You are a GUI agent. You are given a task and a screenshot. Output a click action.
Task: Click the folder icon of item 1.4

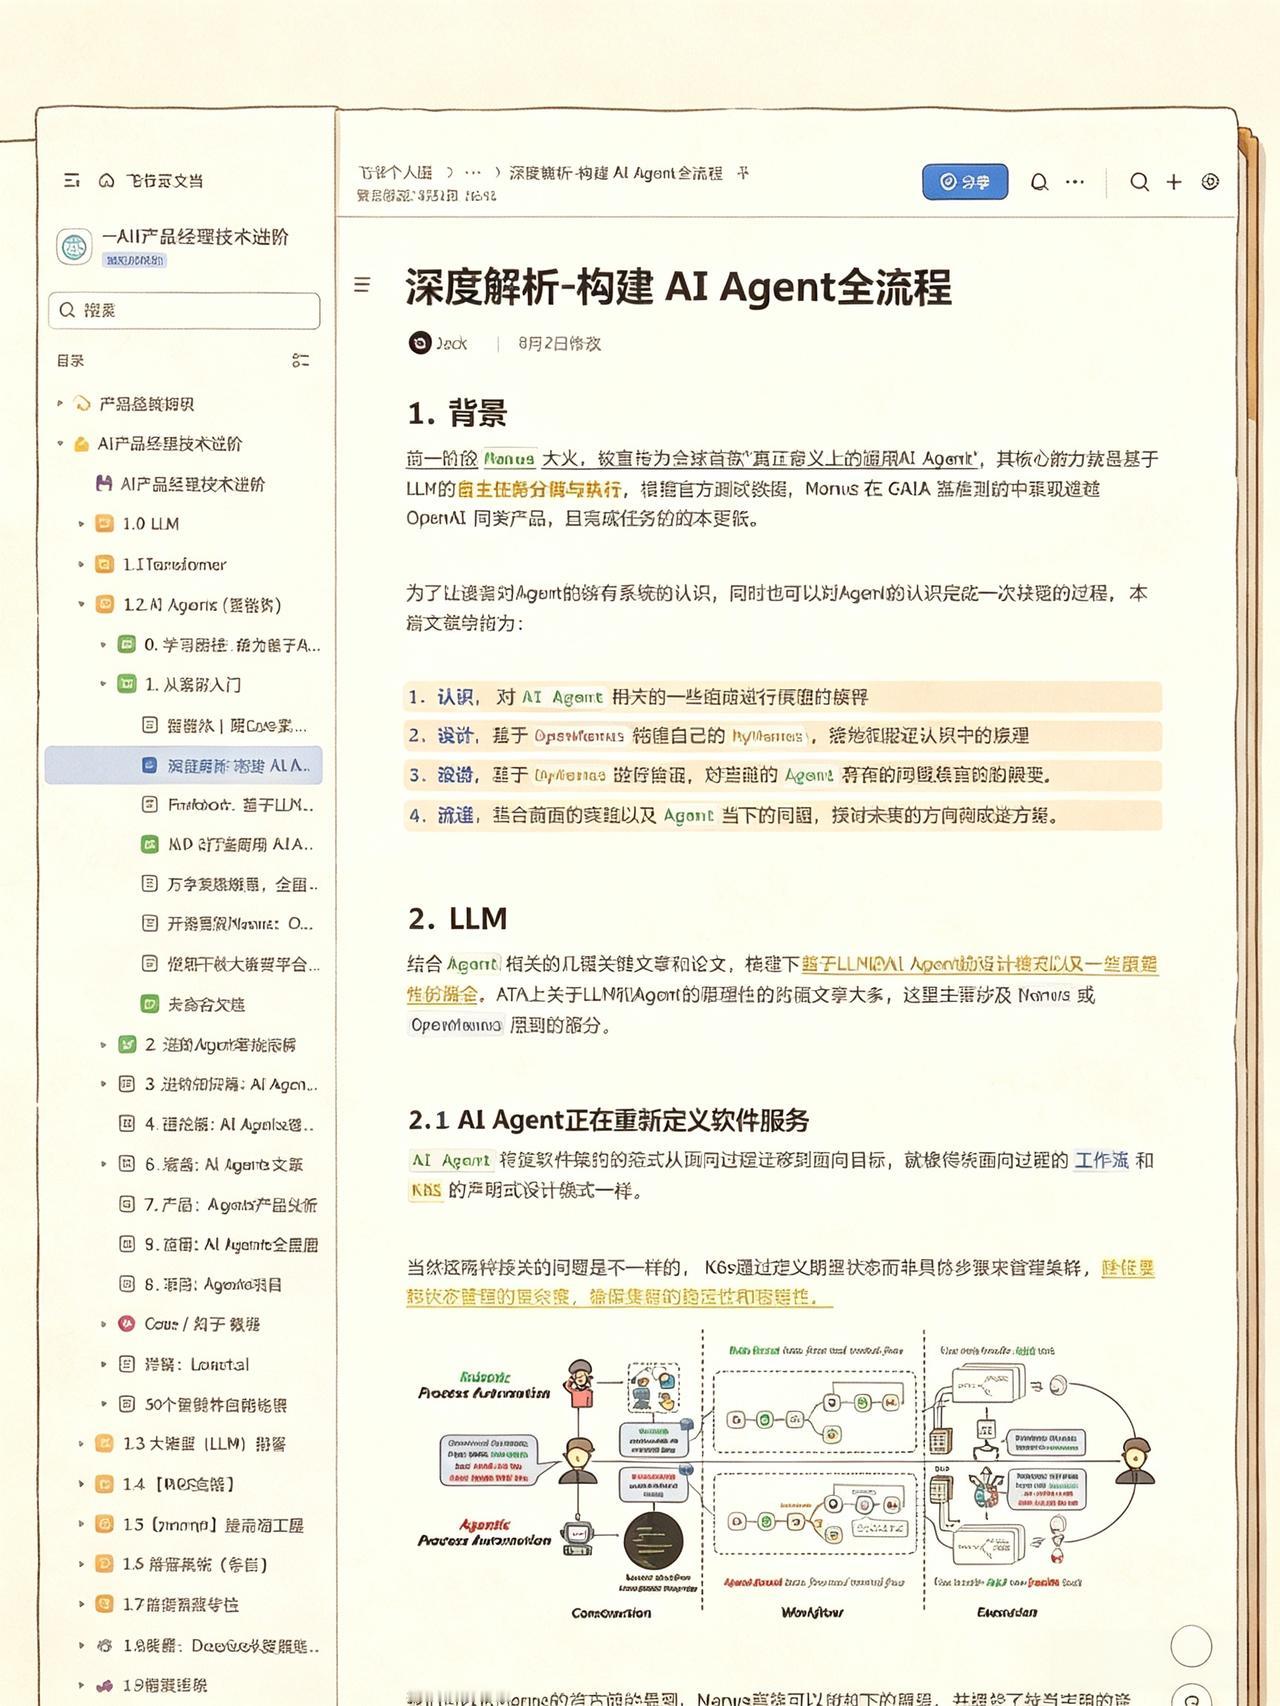click(x=104, y=1484)
